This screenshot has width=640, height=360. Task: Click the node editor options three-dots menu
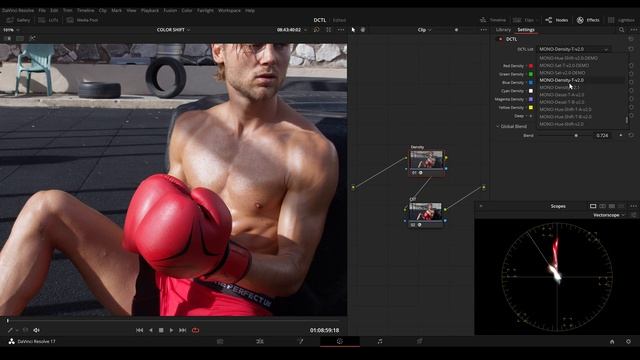[484, 30]
